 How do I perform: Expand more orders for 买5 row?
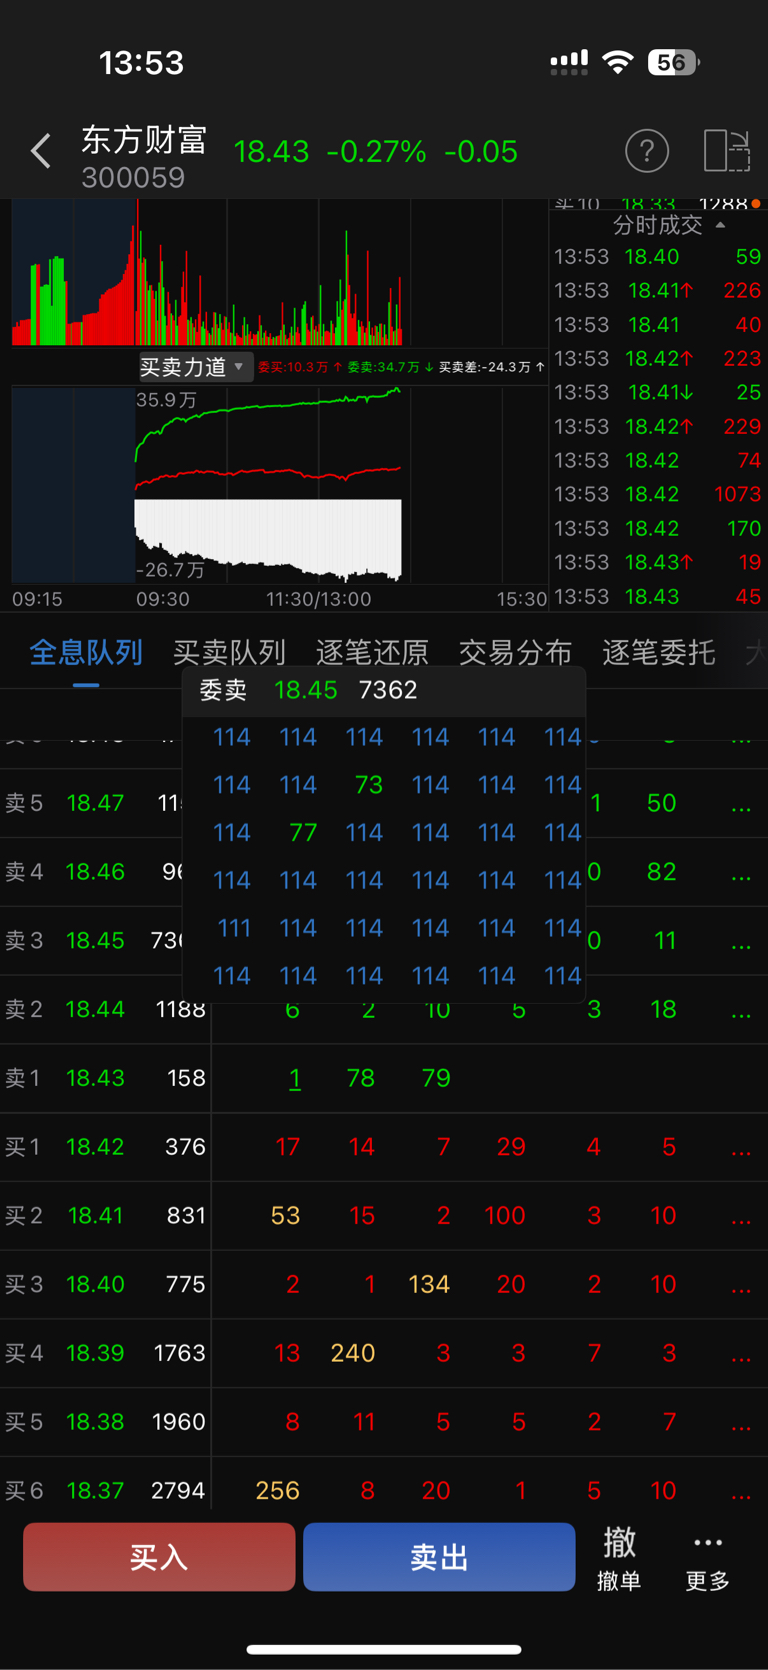(741, 1424)
